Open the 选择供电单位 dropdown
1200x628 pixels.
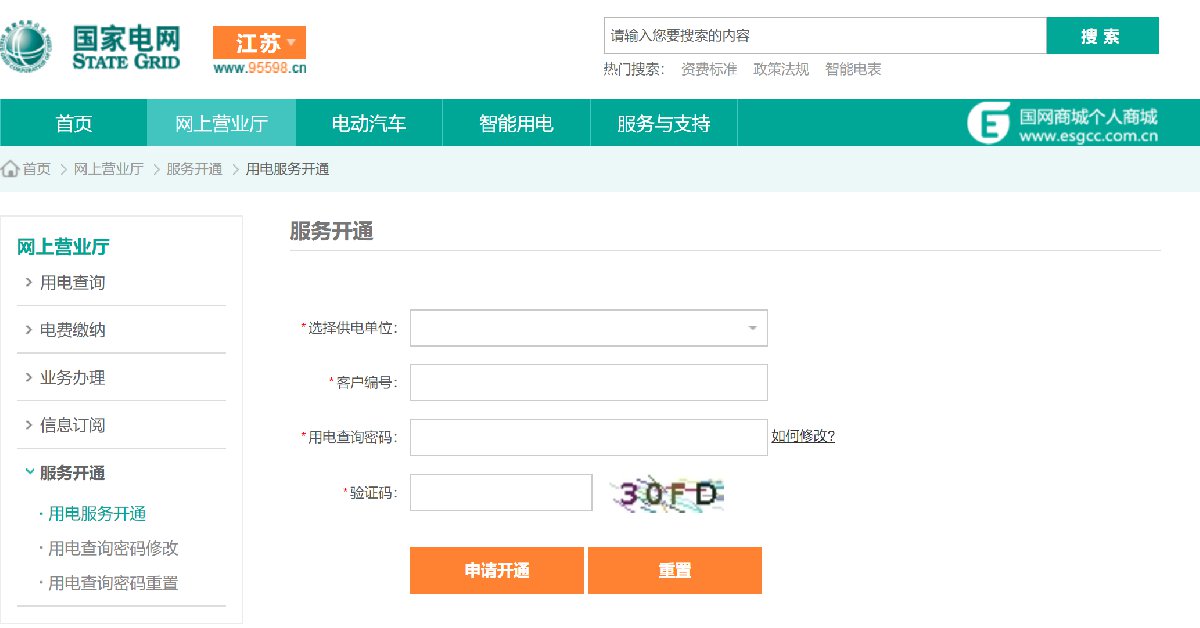pos(588,328)
